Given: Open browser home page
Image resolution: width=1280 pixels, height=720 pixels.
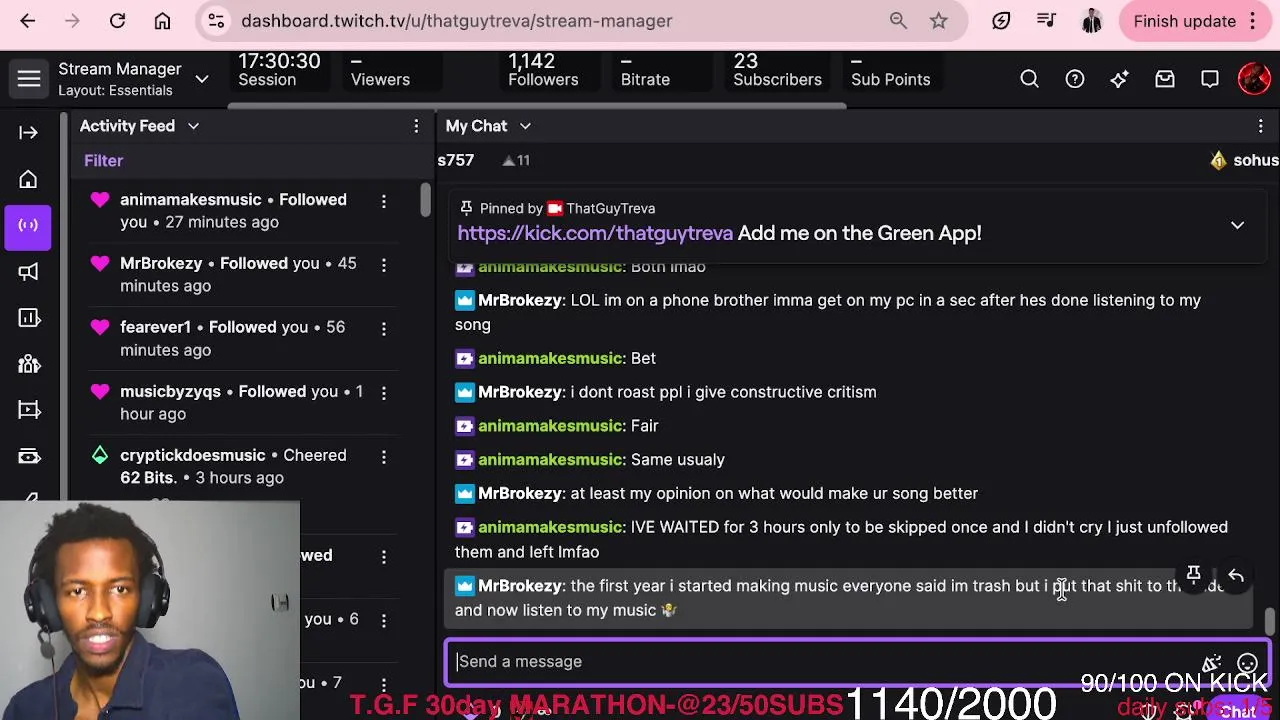Looking at the screenshot, I should [162, 21].
